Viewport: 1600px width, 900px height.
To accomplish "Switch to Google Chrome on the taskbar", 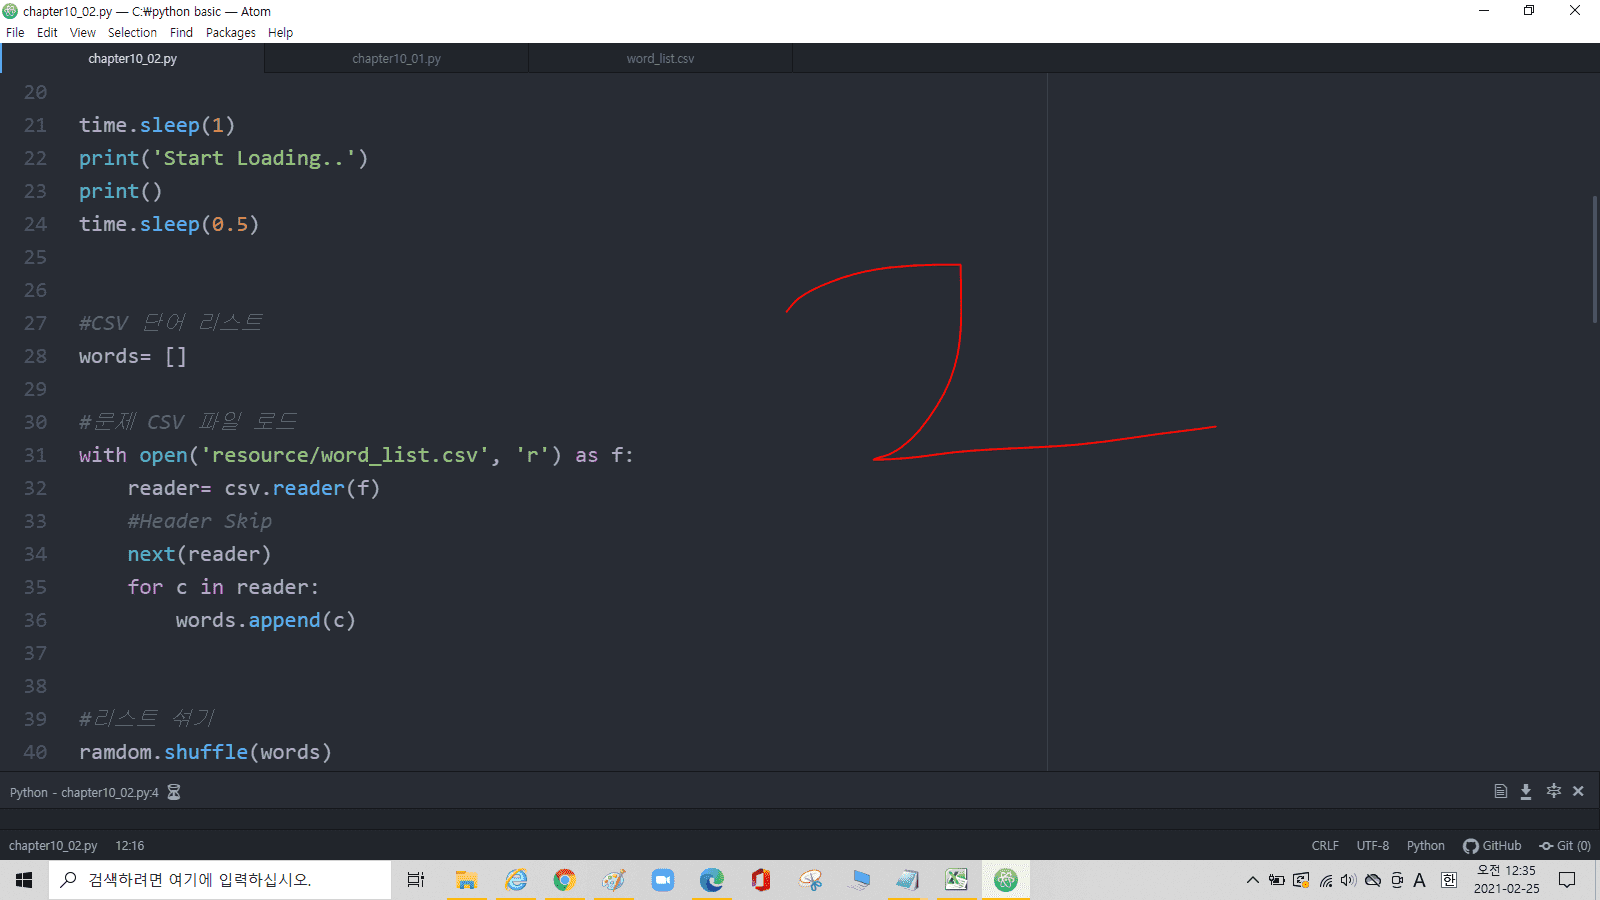I will pyautogui.click(x=565, y=880).
